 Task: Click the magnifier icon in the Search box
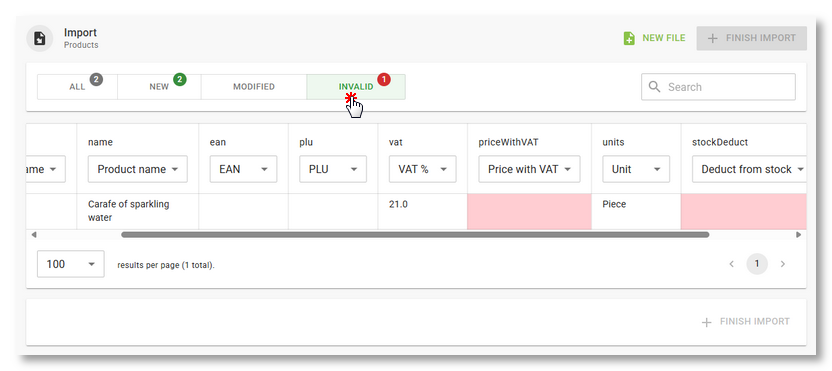click(655, 87)
